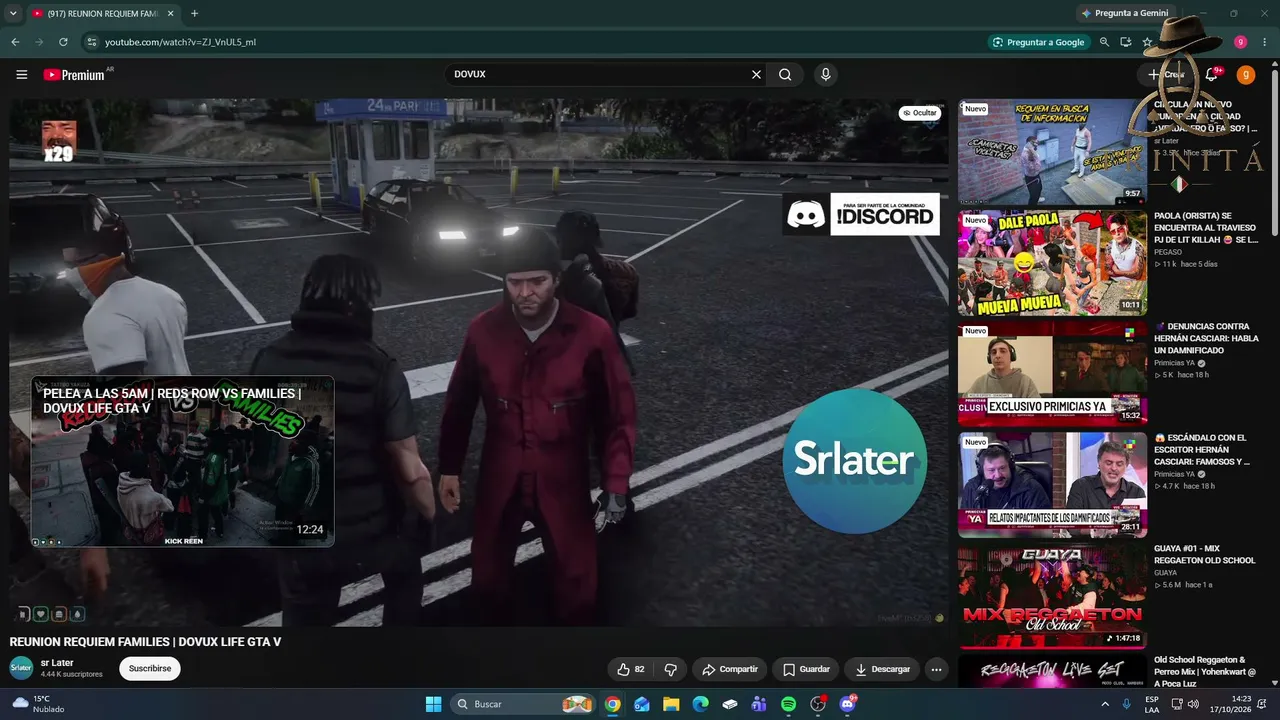1280x720 pixels.
Task: Share the video using Compartir
Action: click(729, 669)
